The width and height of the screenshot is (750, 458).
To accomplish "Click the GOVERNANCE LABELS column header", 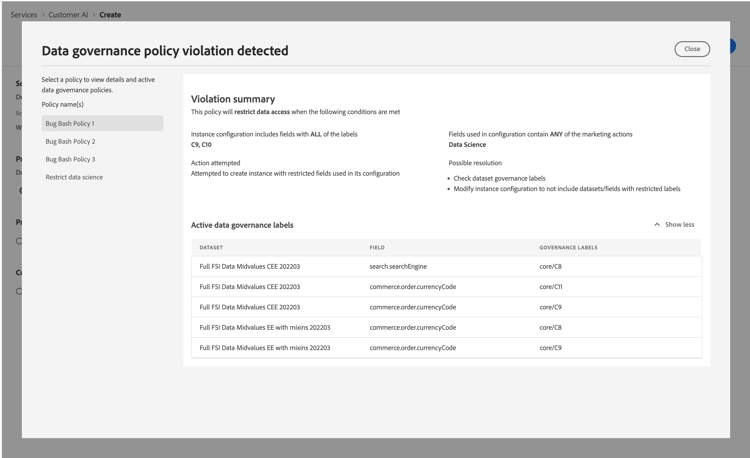I will (568, 248).
